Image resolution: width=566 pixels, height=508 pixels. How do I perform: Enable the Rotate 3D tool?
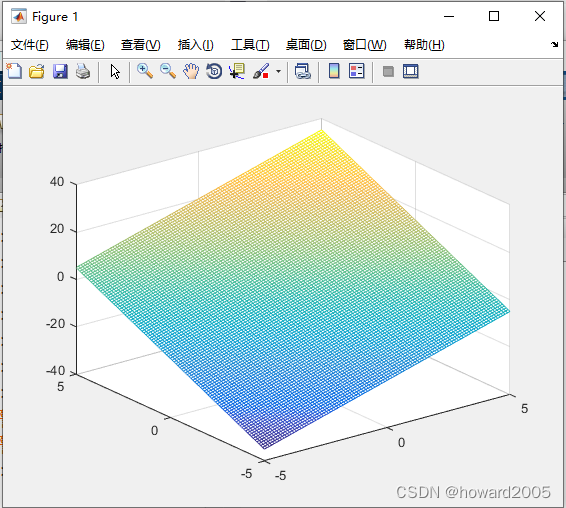(x=214, y=71)
